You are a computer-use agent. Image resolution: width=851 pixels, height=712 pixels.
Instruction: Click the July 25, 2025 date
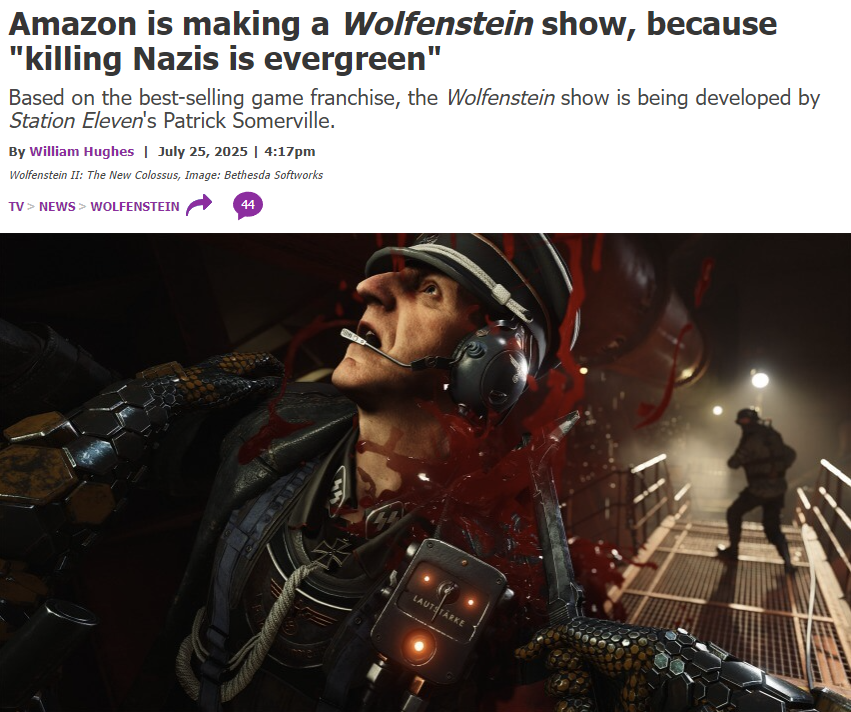(x=202, y=151)
